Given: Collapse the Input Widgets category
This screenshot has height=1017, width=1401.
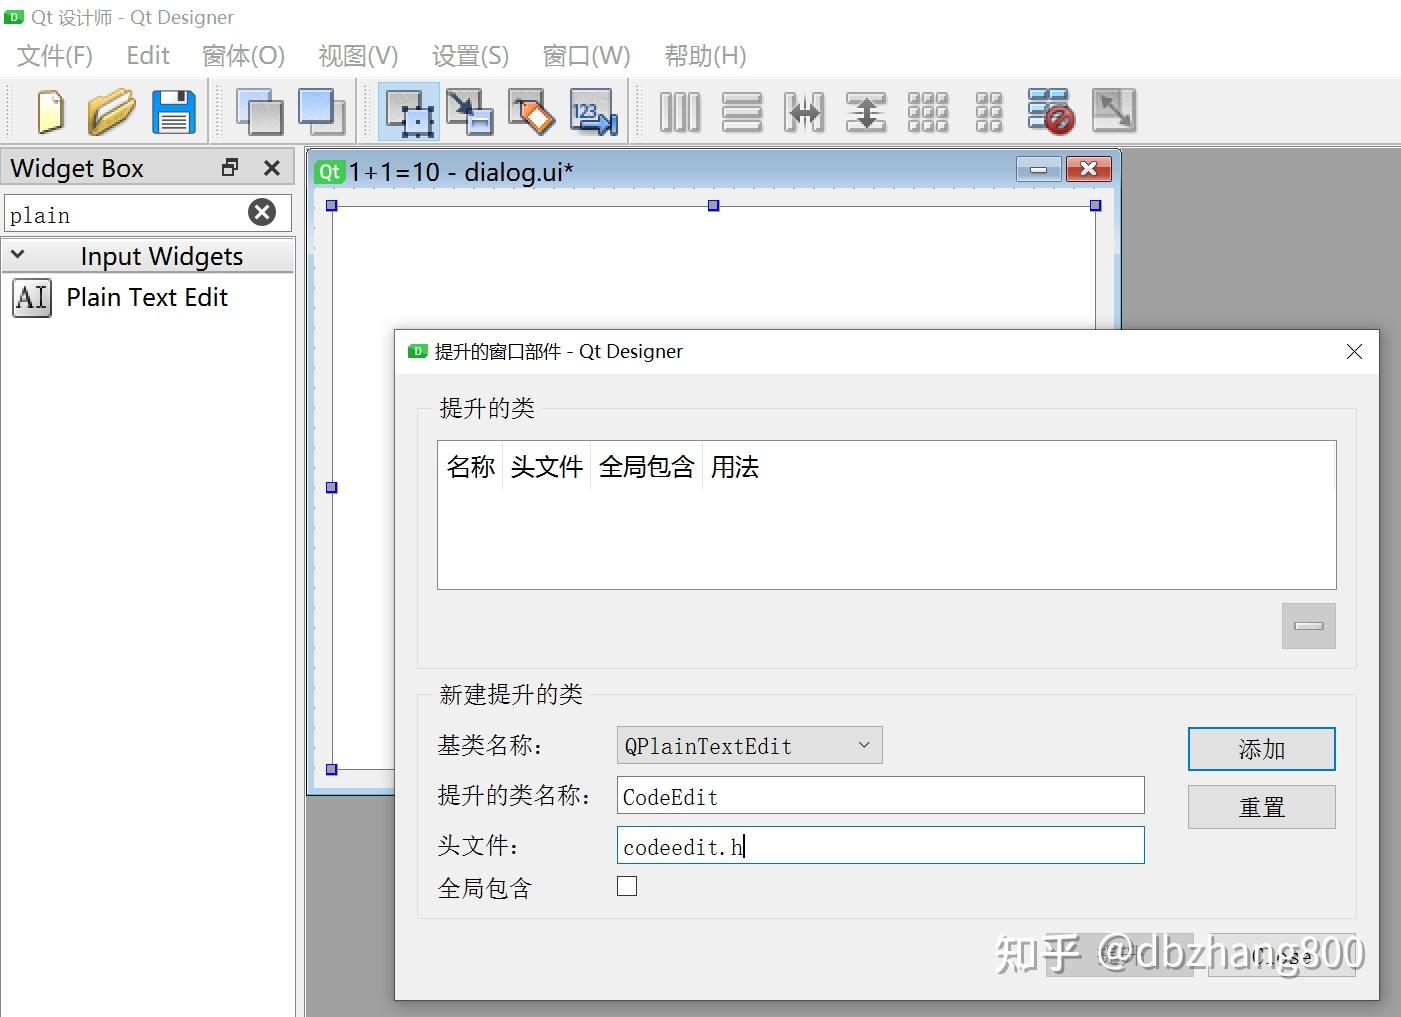Looking at the screenshot, I should [x=18, y=255].
